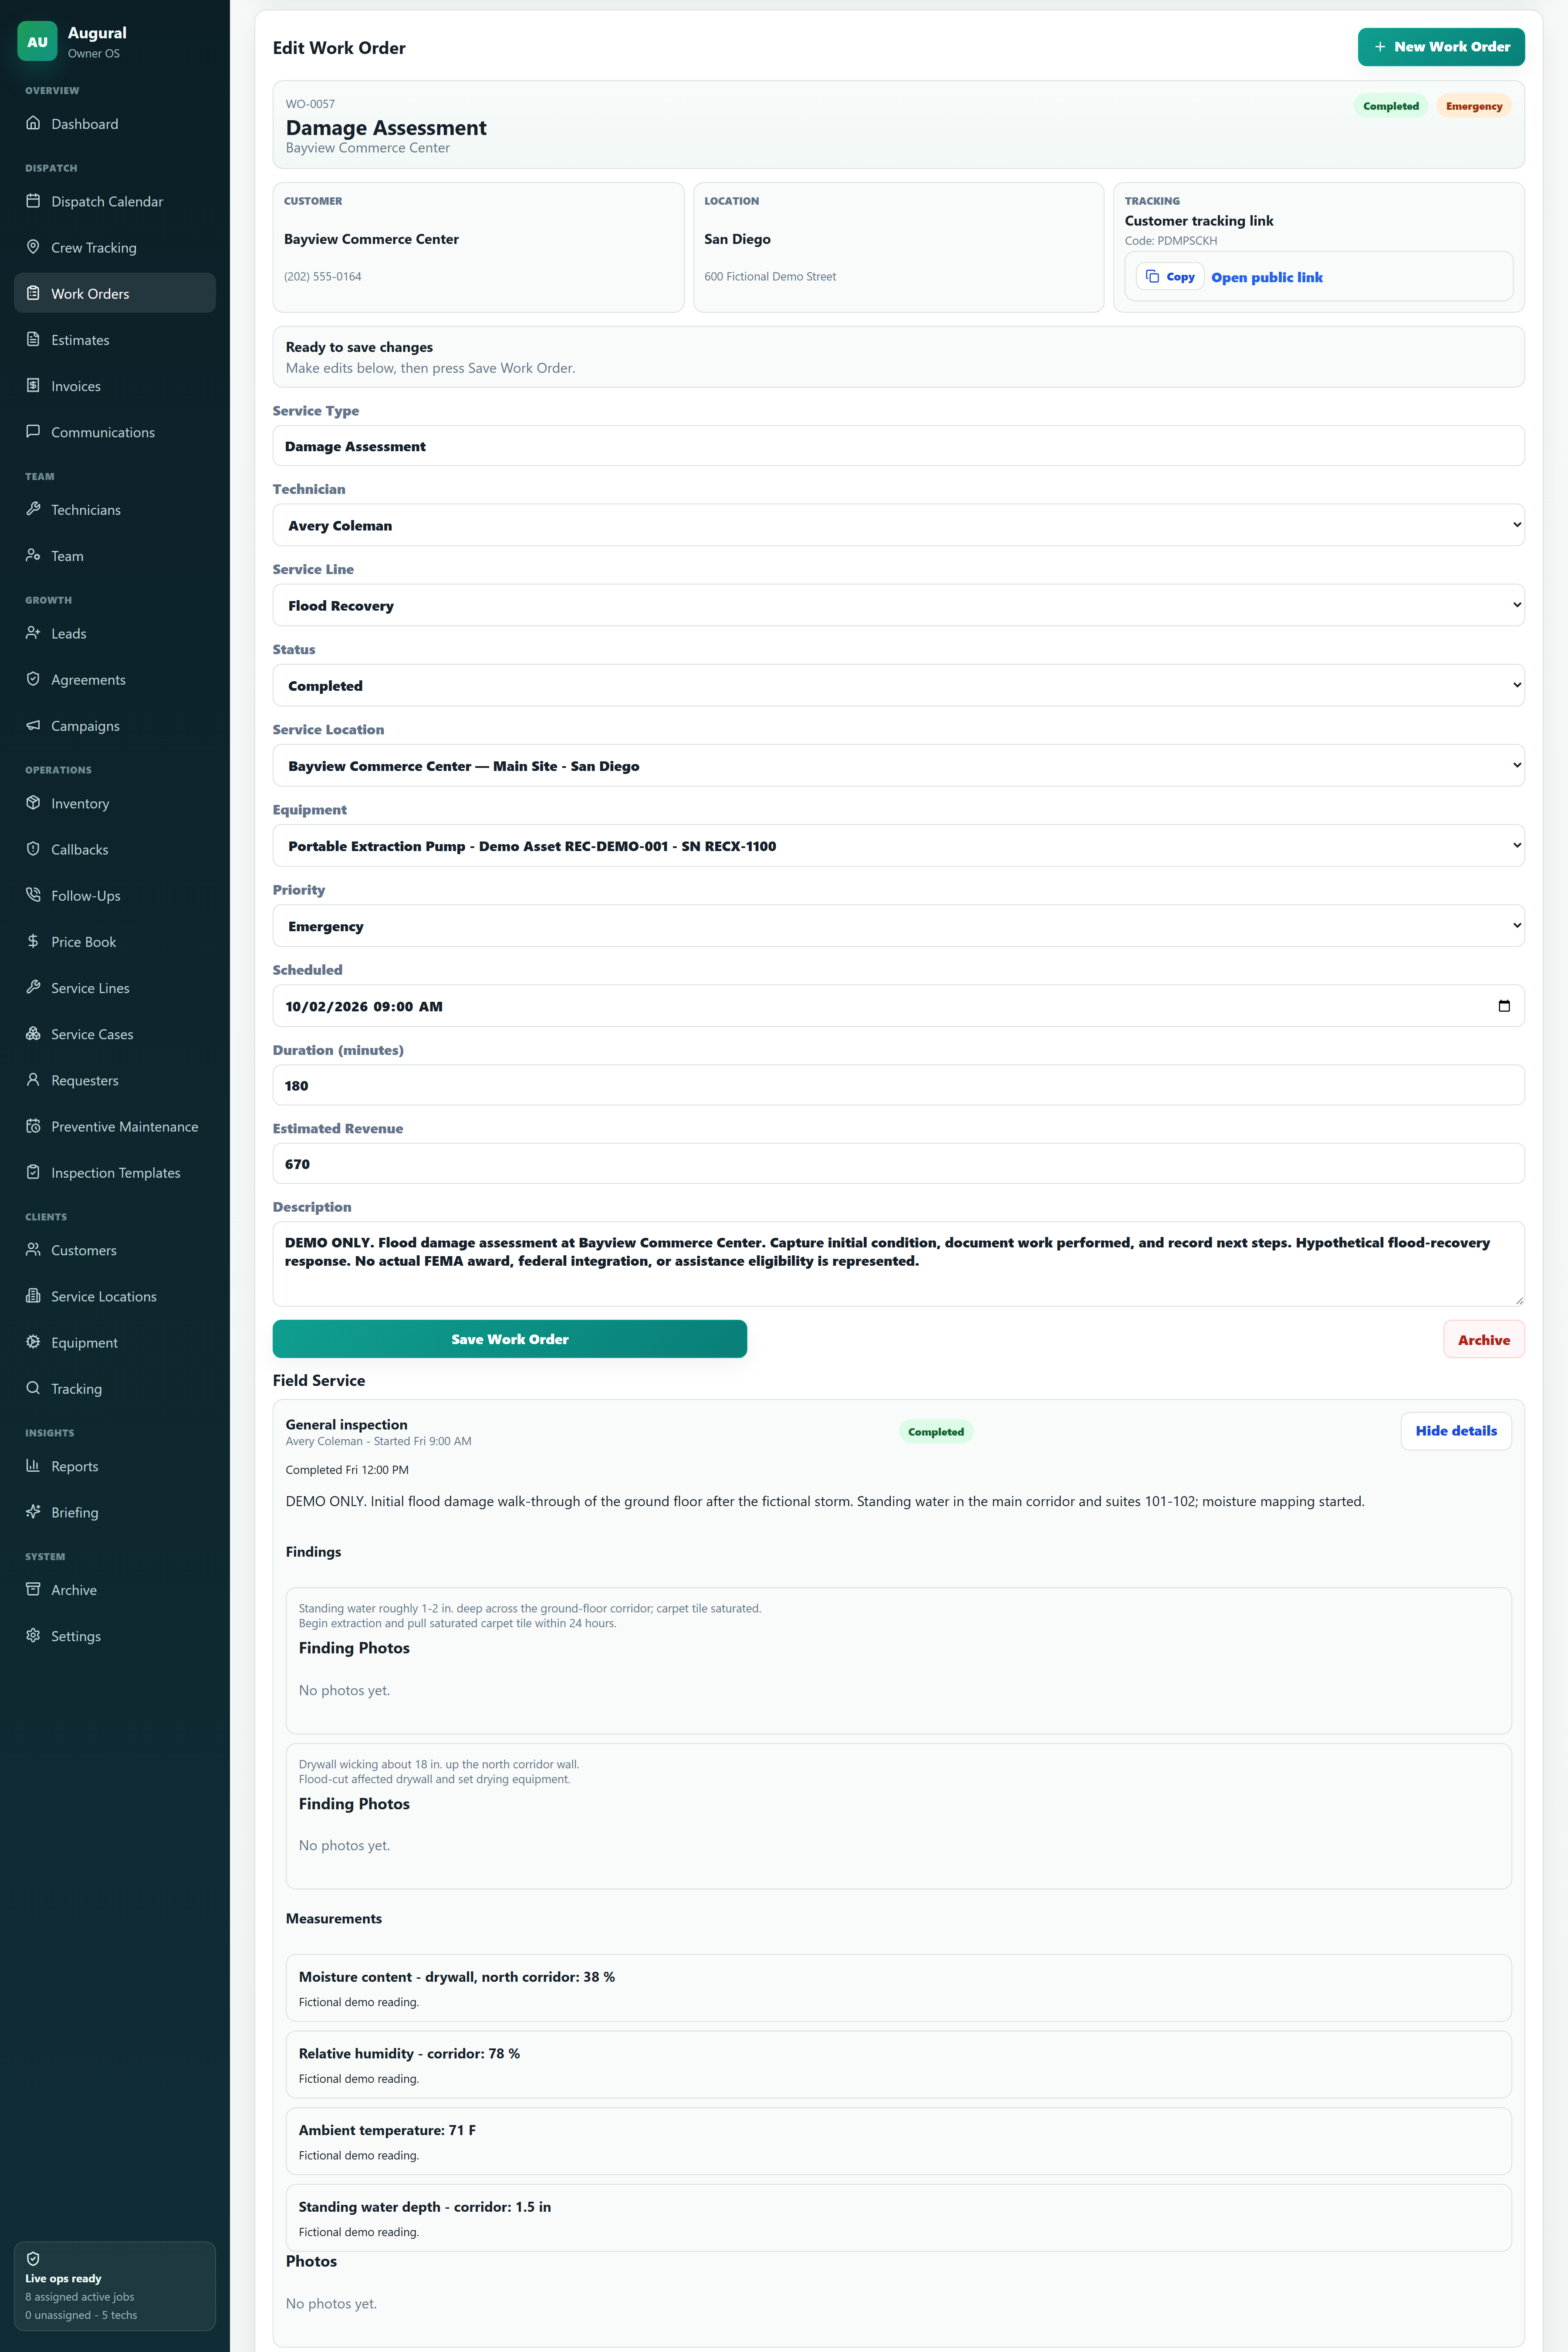The width and height of the screenshot is (1568, 2352).
Task: Open the Technician dropdown showing Avery Coleman
Action: coord(898,525)
